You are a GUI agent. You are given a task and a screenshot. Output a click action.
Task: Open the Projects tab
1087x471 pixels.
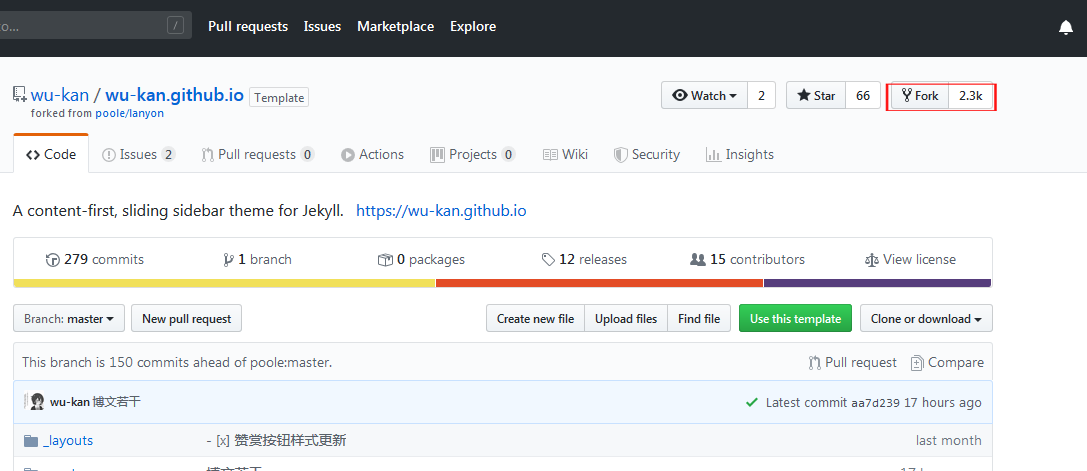tap(473, 155)
